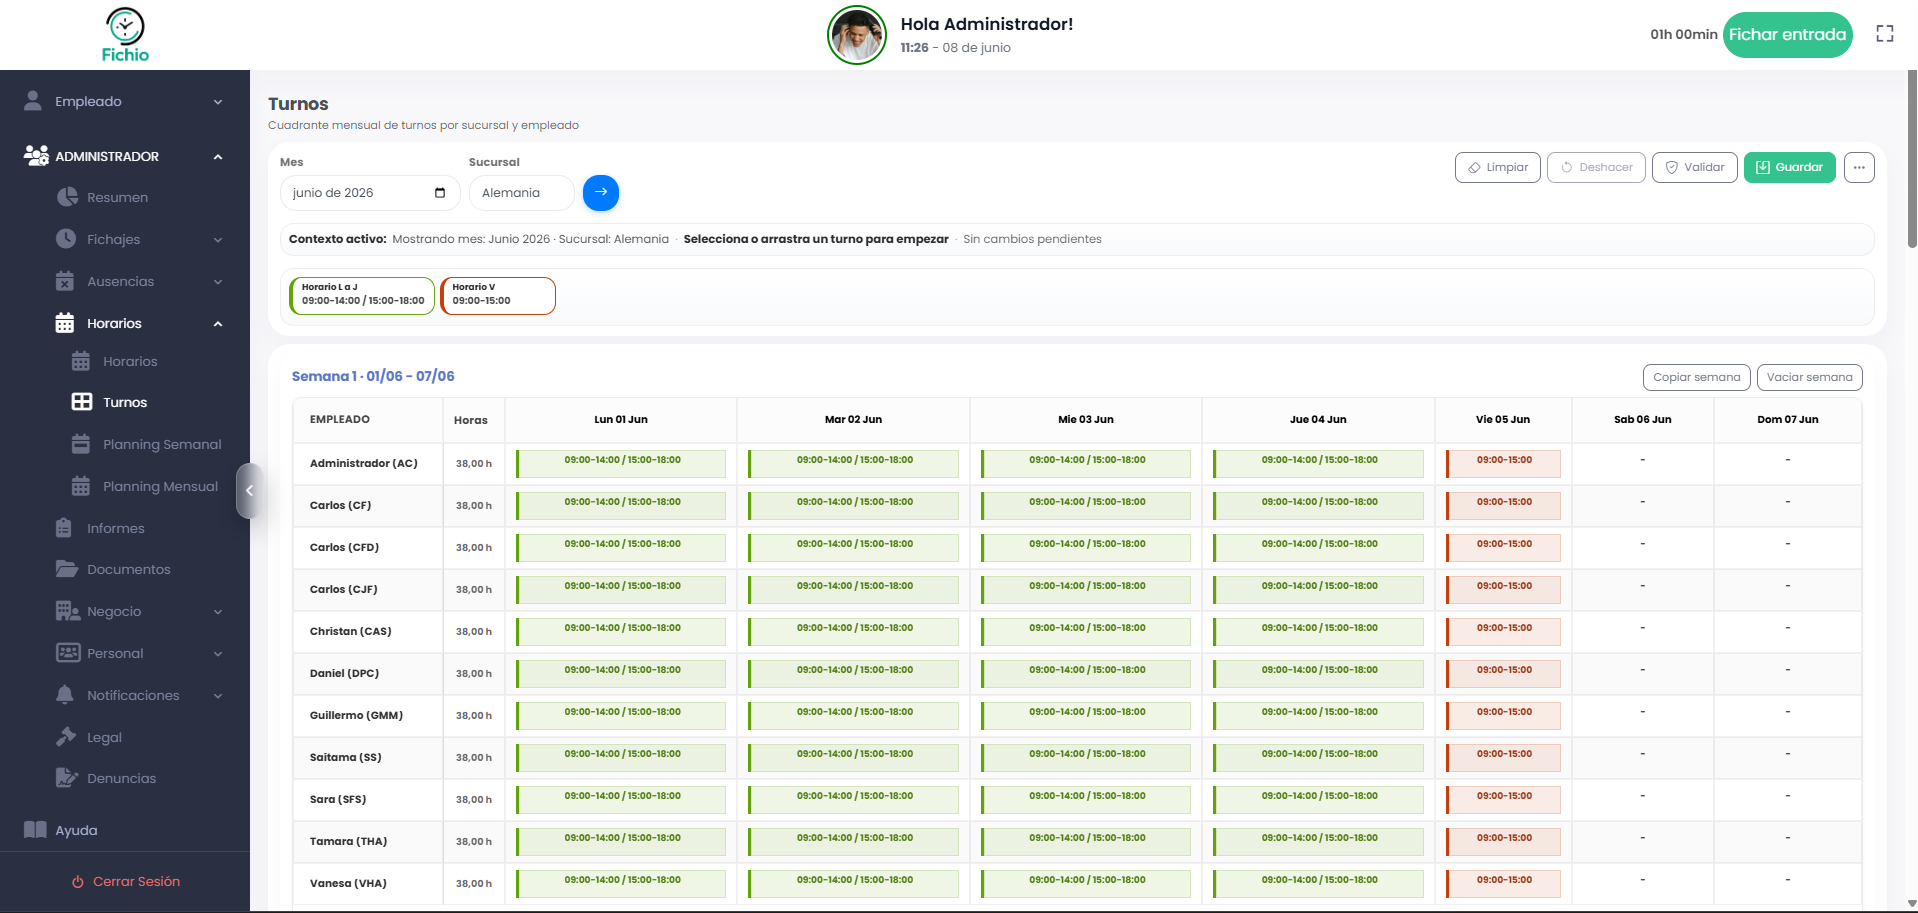Click Sara (SFS) shift on Mie 03 Jun

[1086, 800]
